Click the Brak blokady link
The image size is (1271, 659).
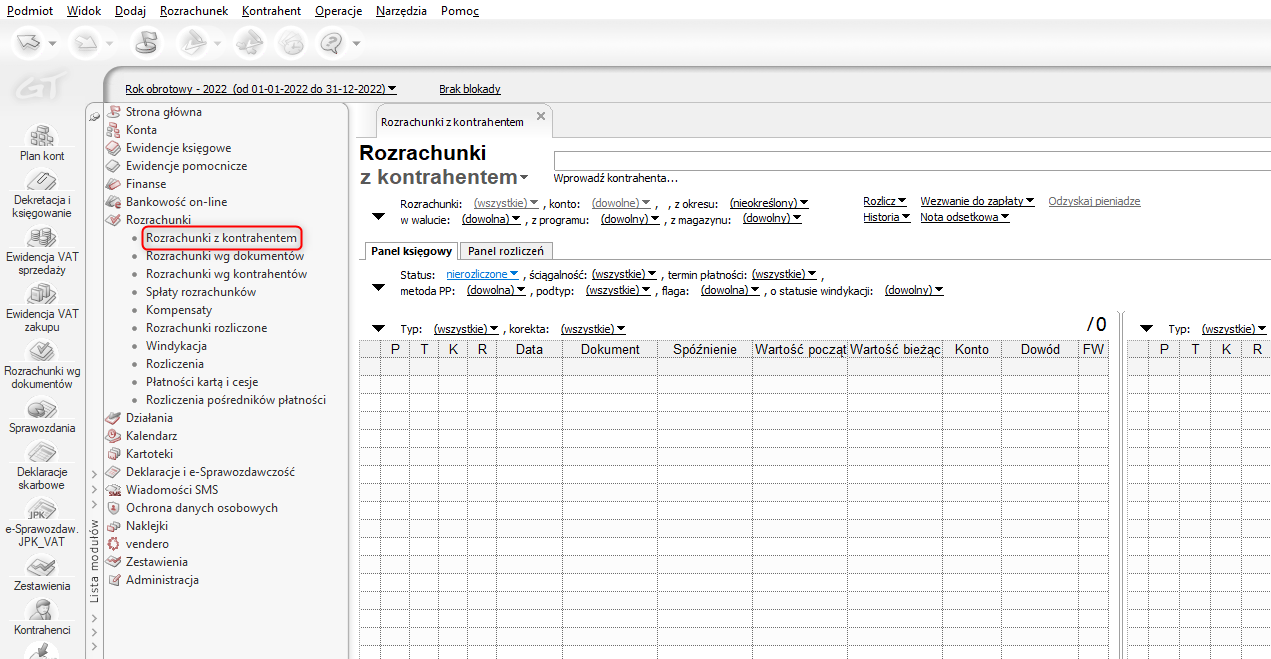(x=470, y=89)
